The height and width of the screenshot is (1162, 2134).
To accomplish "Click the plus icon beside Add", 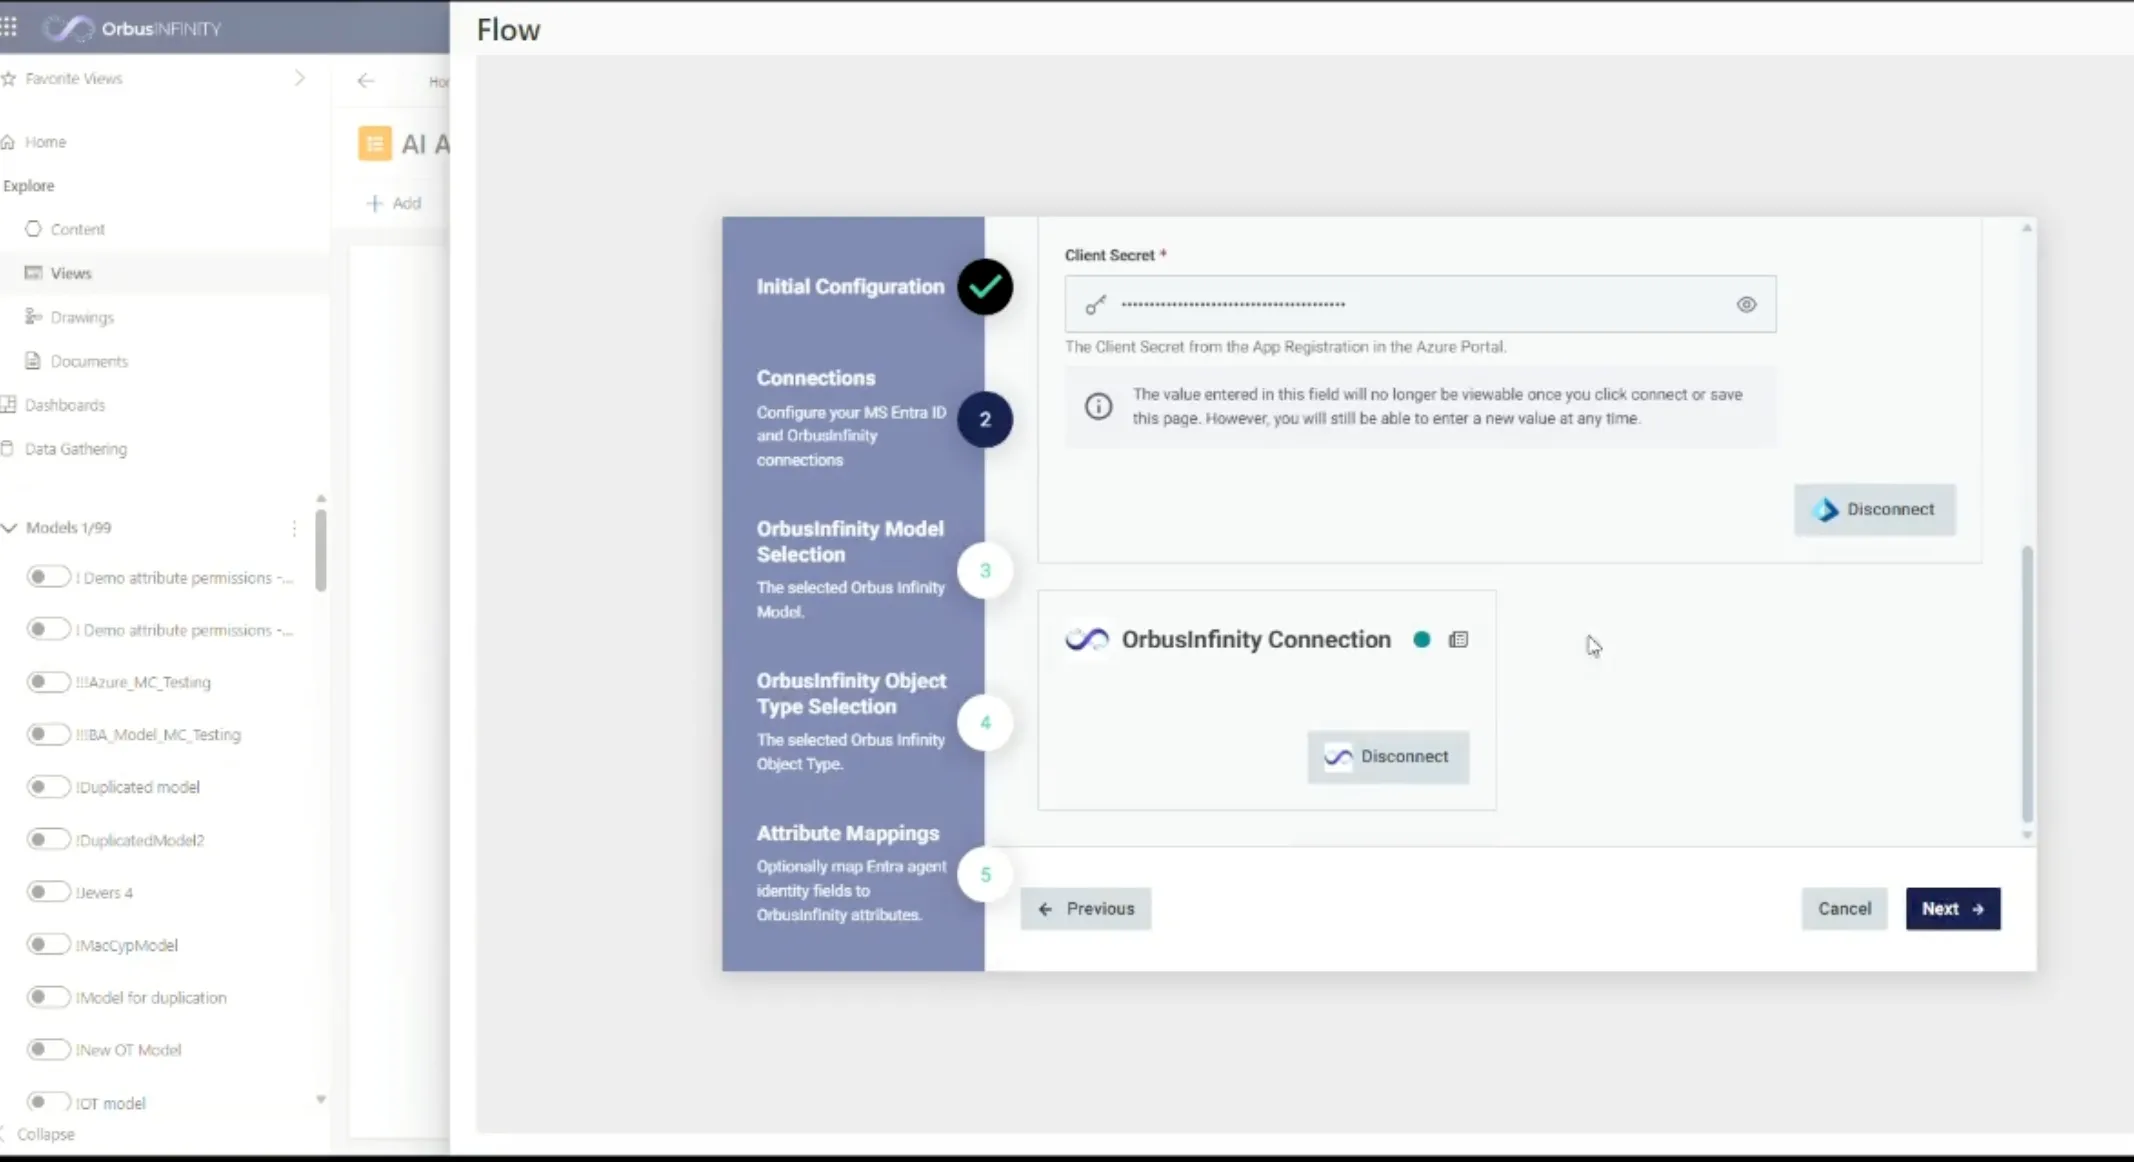I will pyautogui.click(x=375, y=203).
